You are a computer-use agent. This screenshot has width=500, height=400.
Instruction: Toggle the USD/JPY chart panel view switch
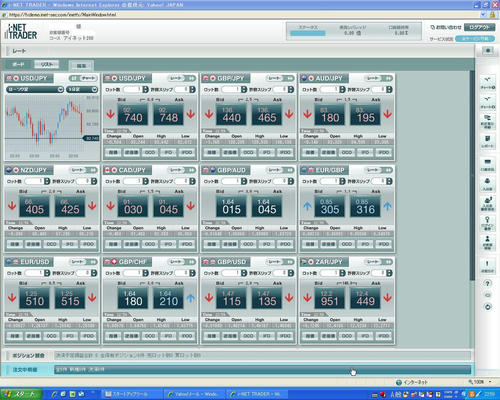pyautogui.click(x=83, y=78)
